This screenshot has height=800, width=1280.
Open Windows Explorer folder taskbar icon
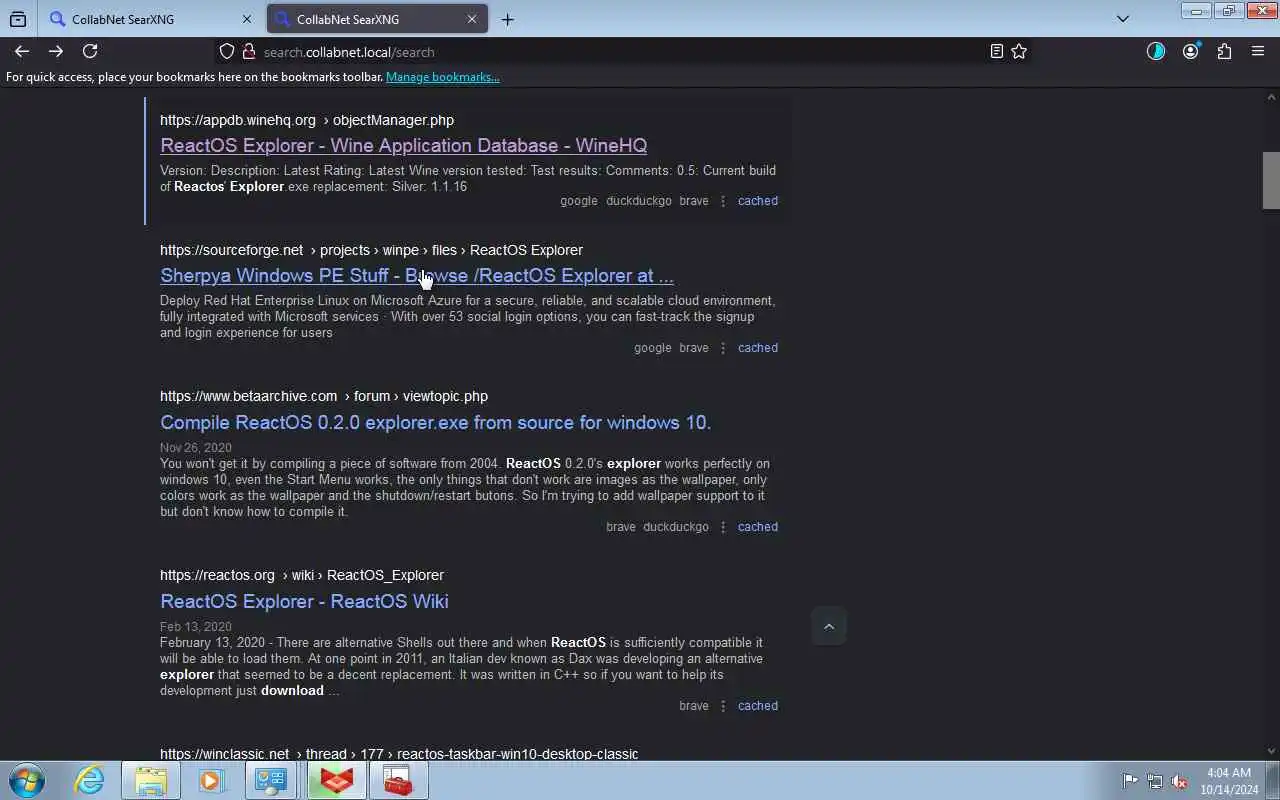point(151,780)
